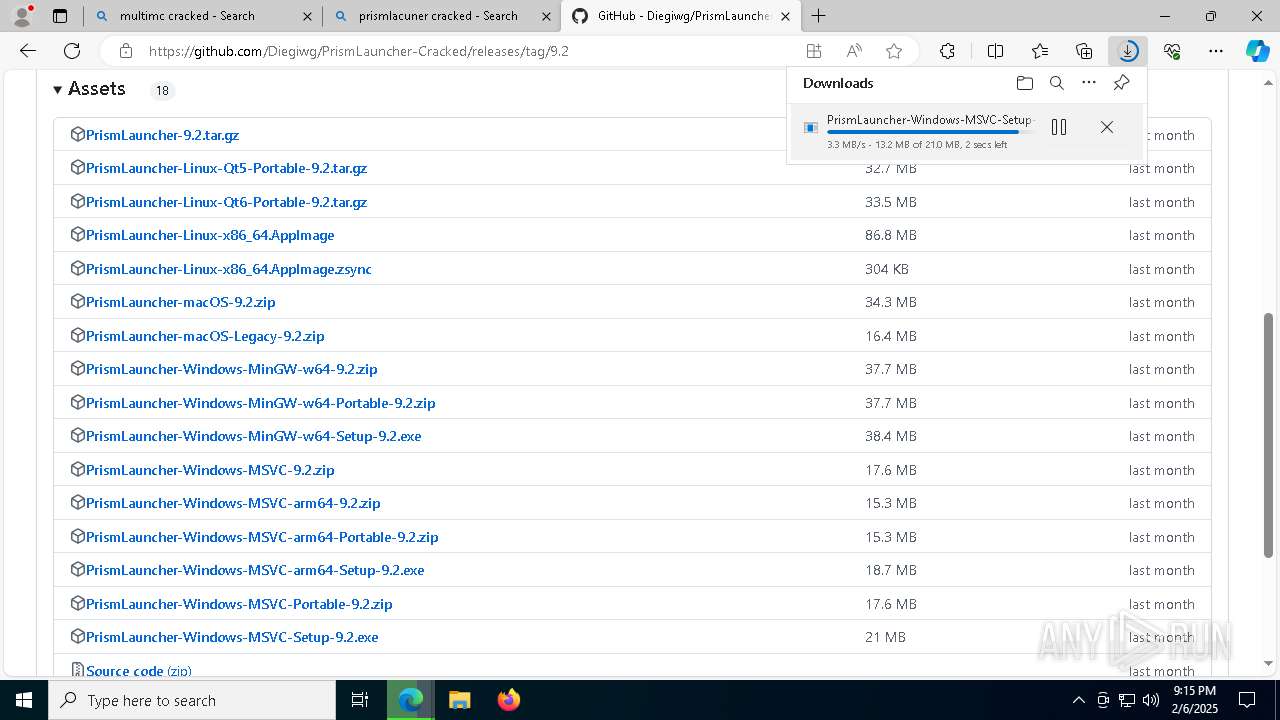Download PrismLauncher-Windows-MSVC-Setup-9.2.exe from assets
The width and height of the screenshot is (1280, 720).
click(232, 637)
